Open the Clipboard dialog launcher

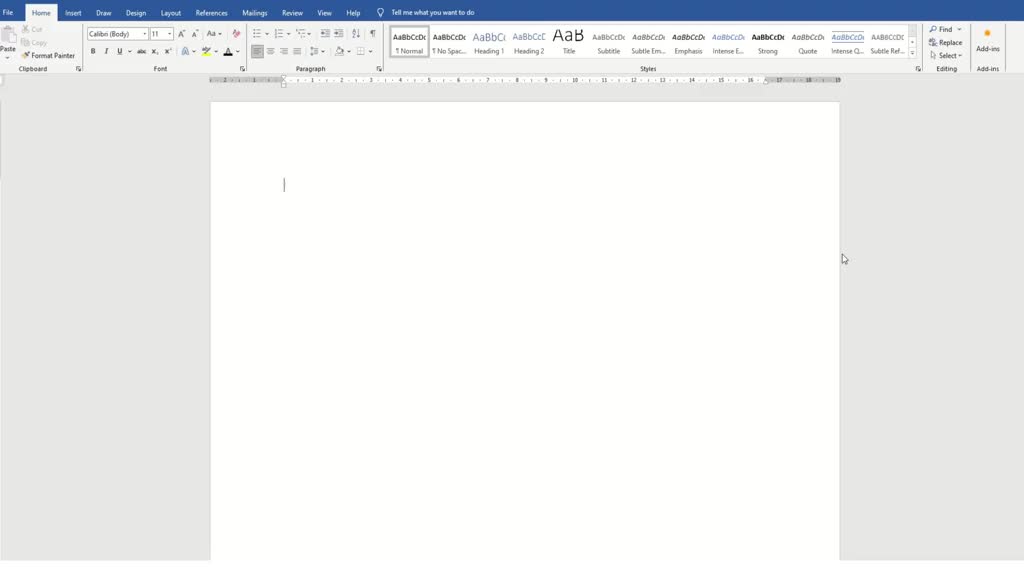(x=78, y=69)
